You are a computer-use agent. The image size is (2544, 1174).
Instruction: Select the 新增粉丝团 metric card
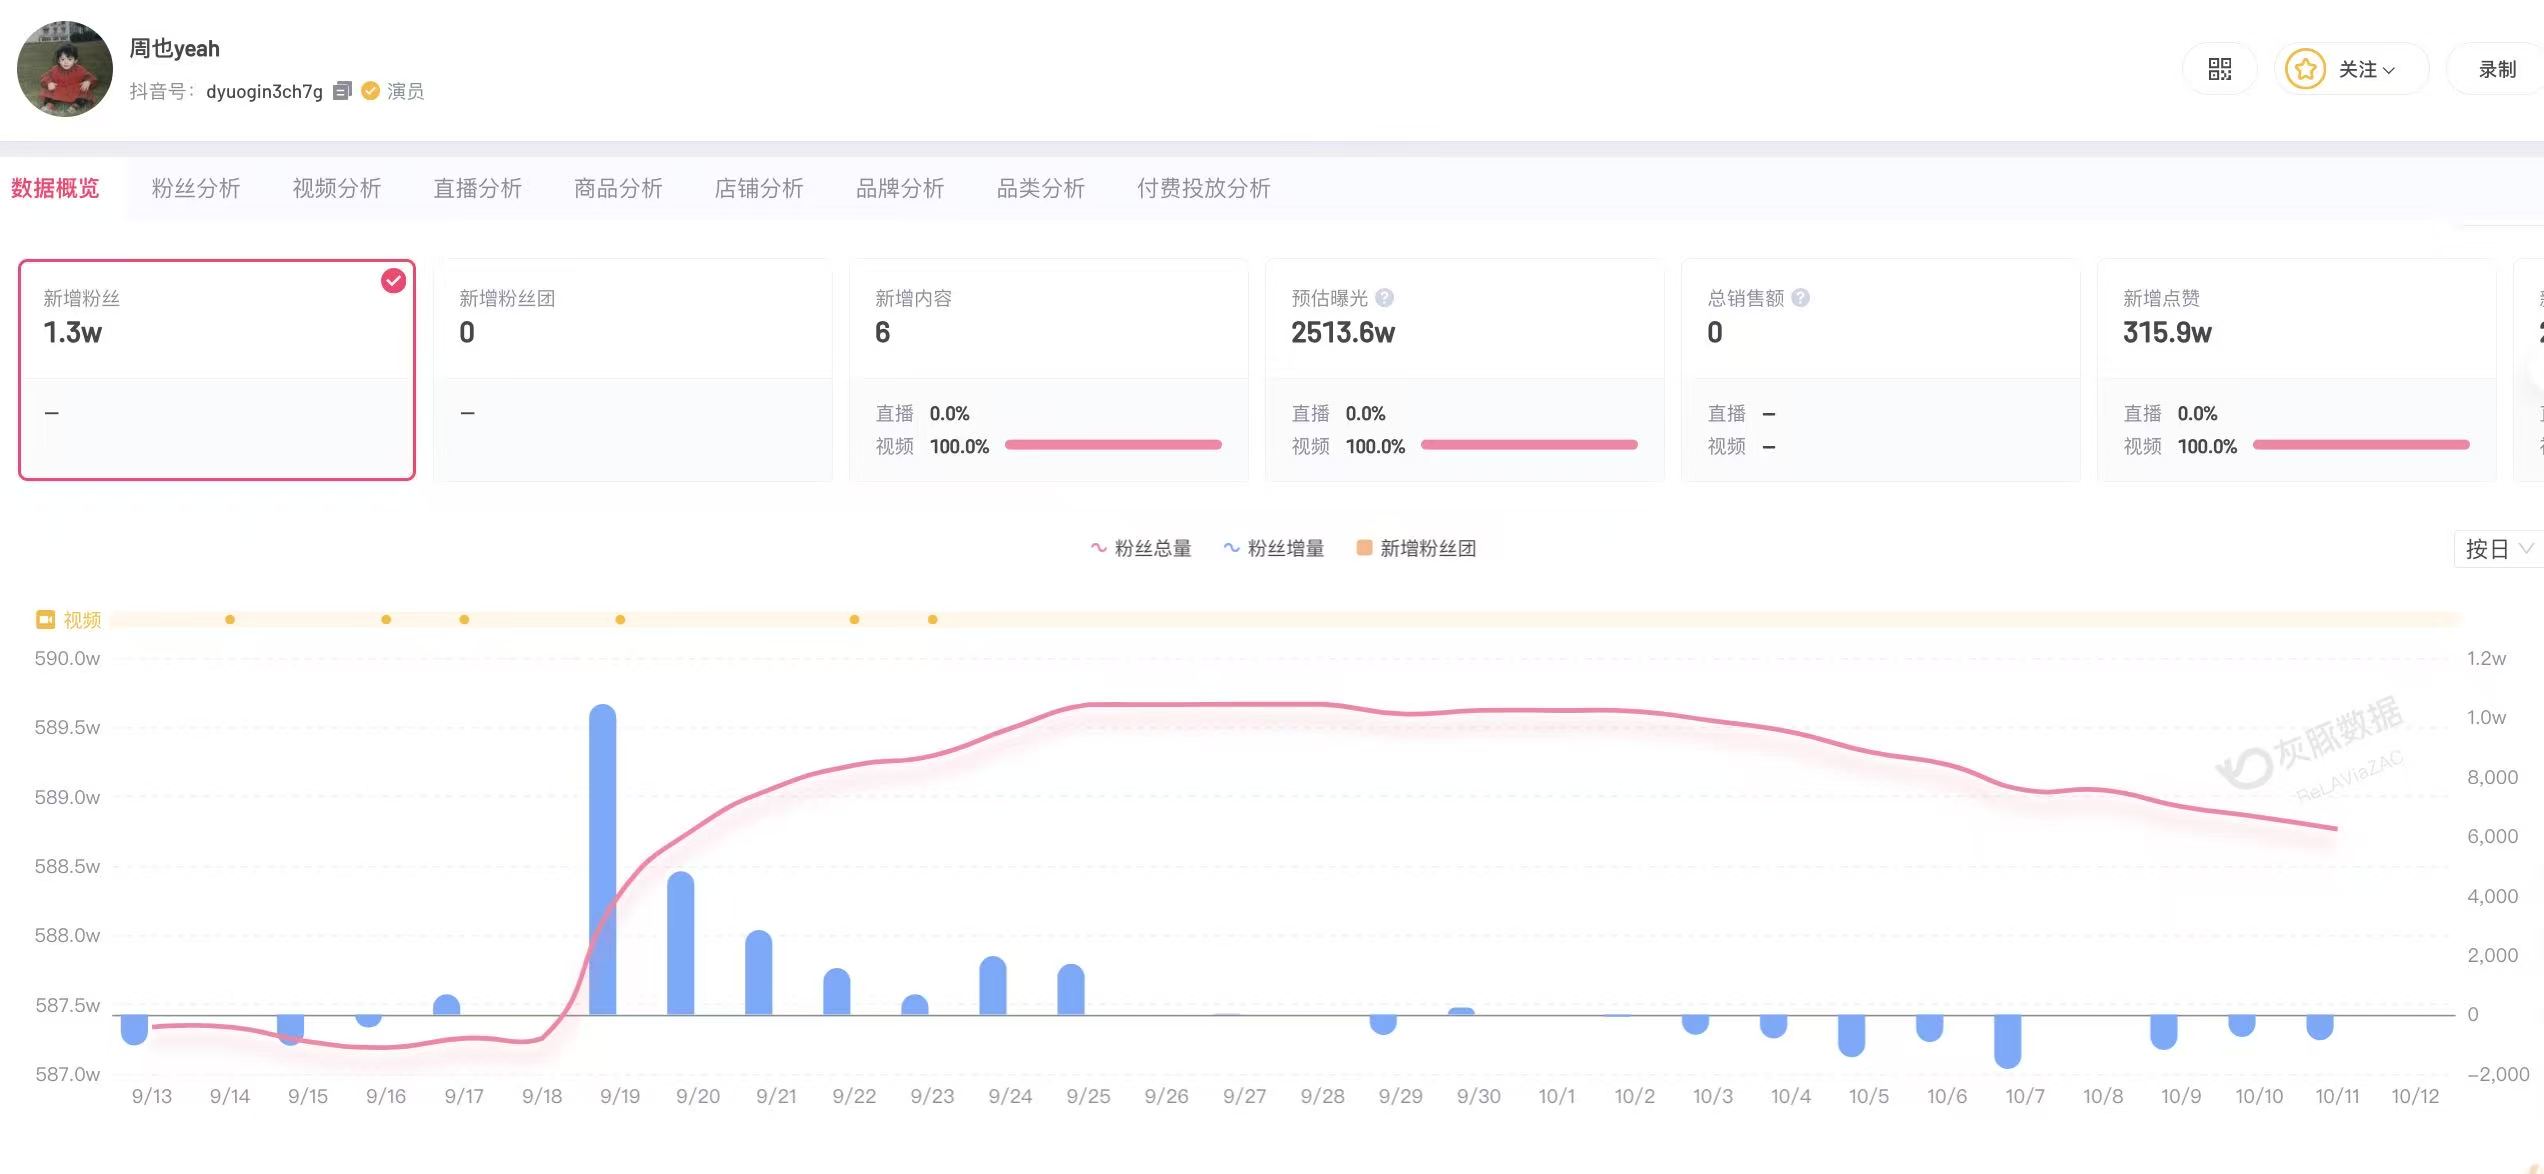click(x=633, y=370)
